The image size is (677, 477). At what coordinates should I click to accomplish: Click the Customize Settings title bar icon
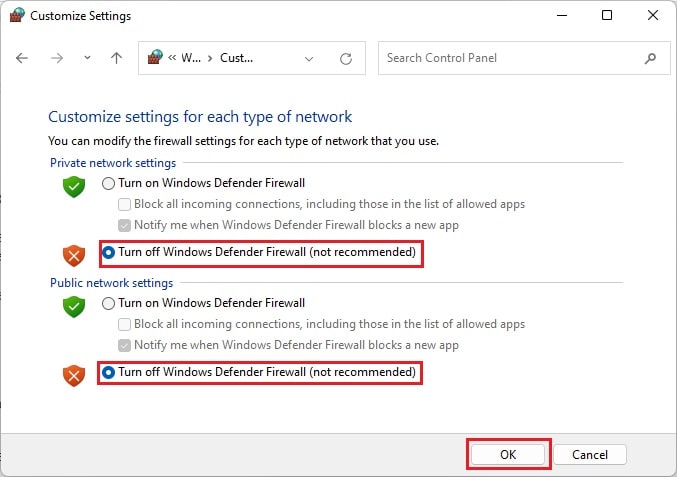pyautogui.click(x=17, y=15)
